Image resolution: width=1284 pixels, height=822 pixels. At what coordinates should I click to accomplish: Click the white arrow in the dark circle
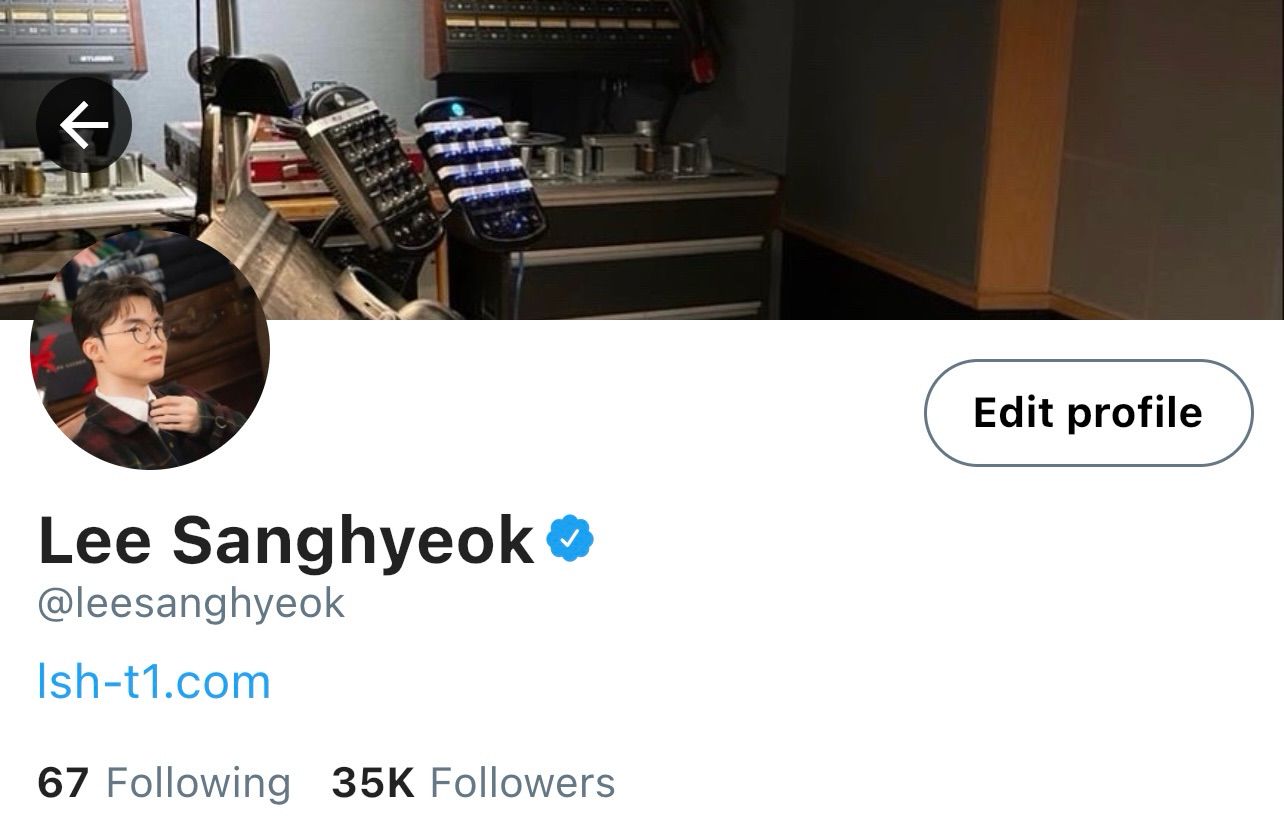tap(84, 125)
